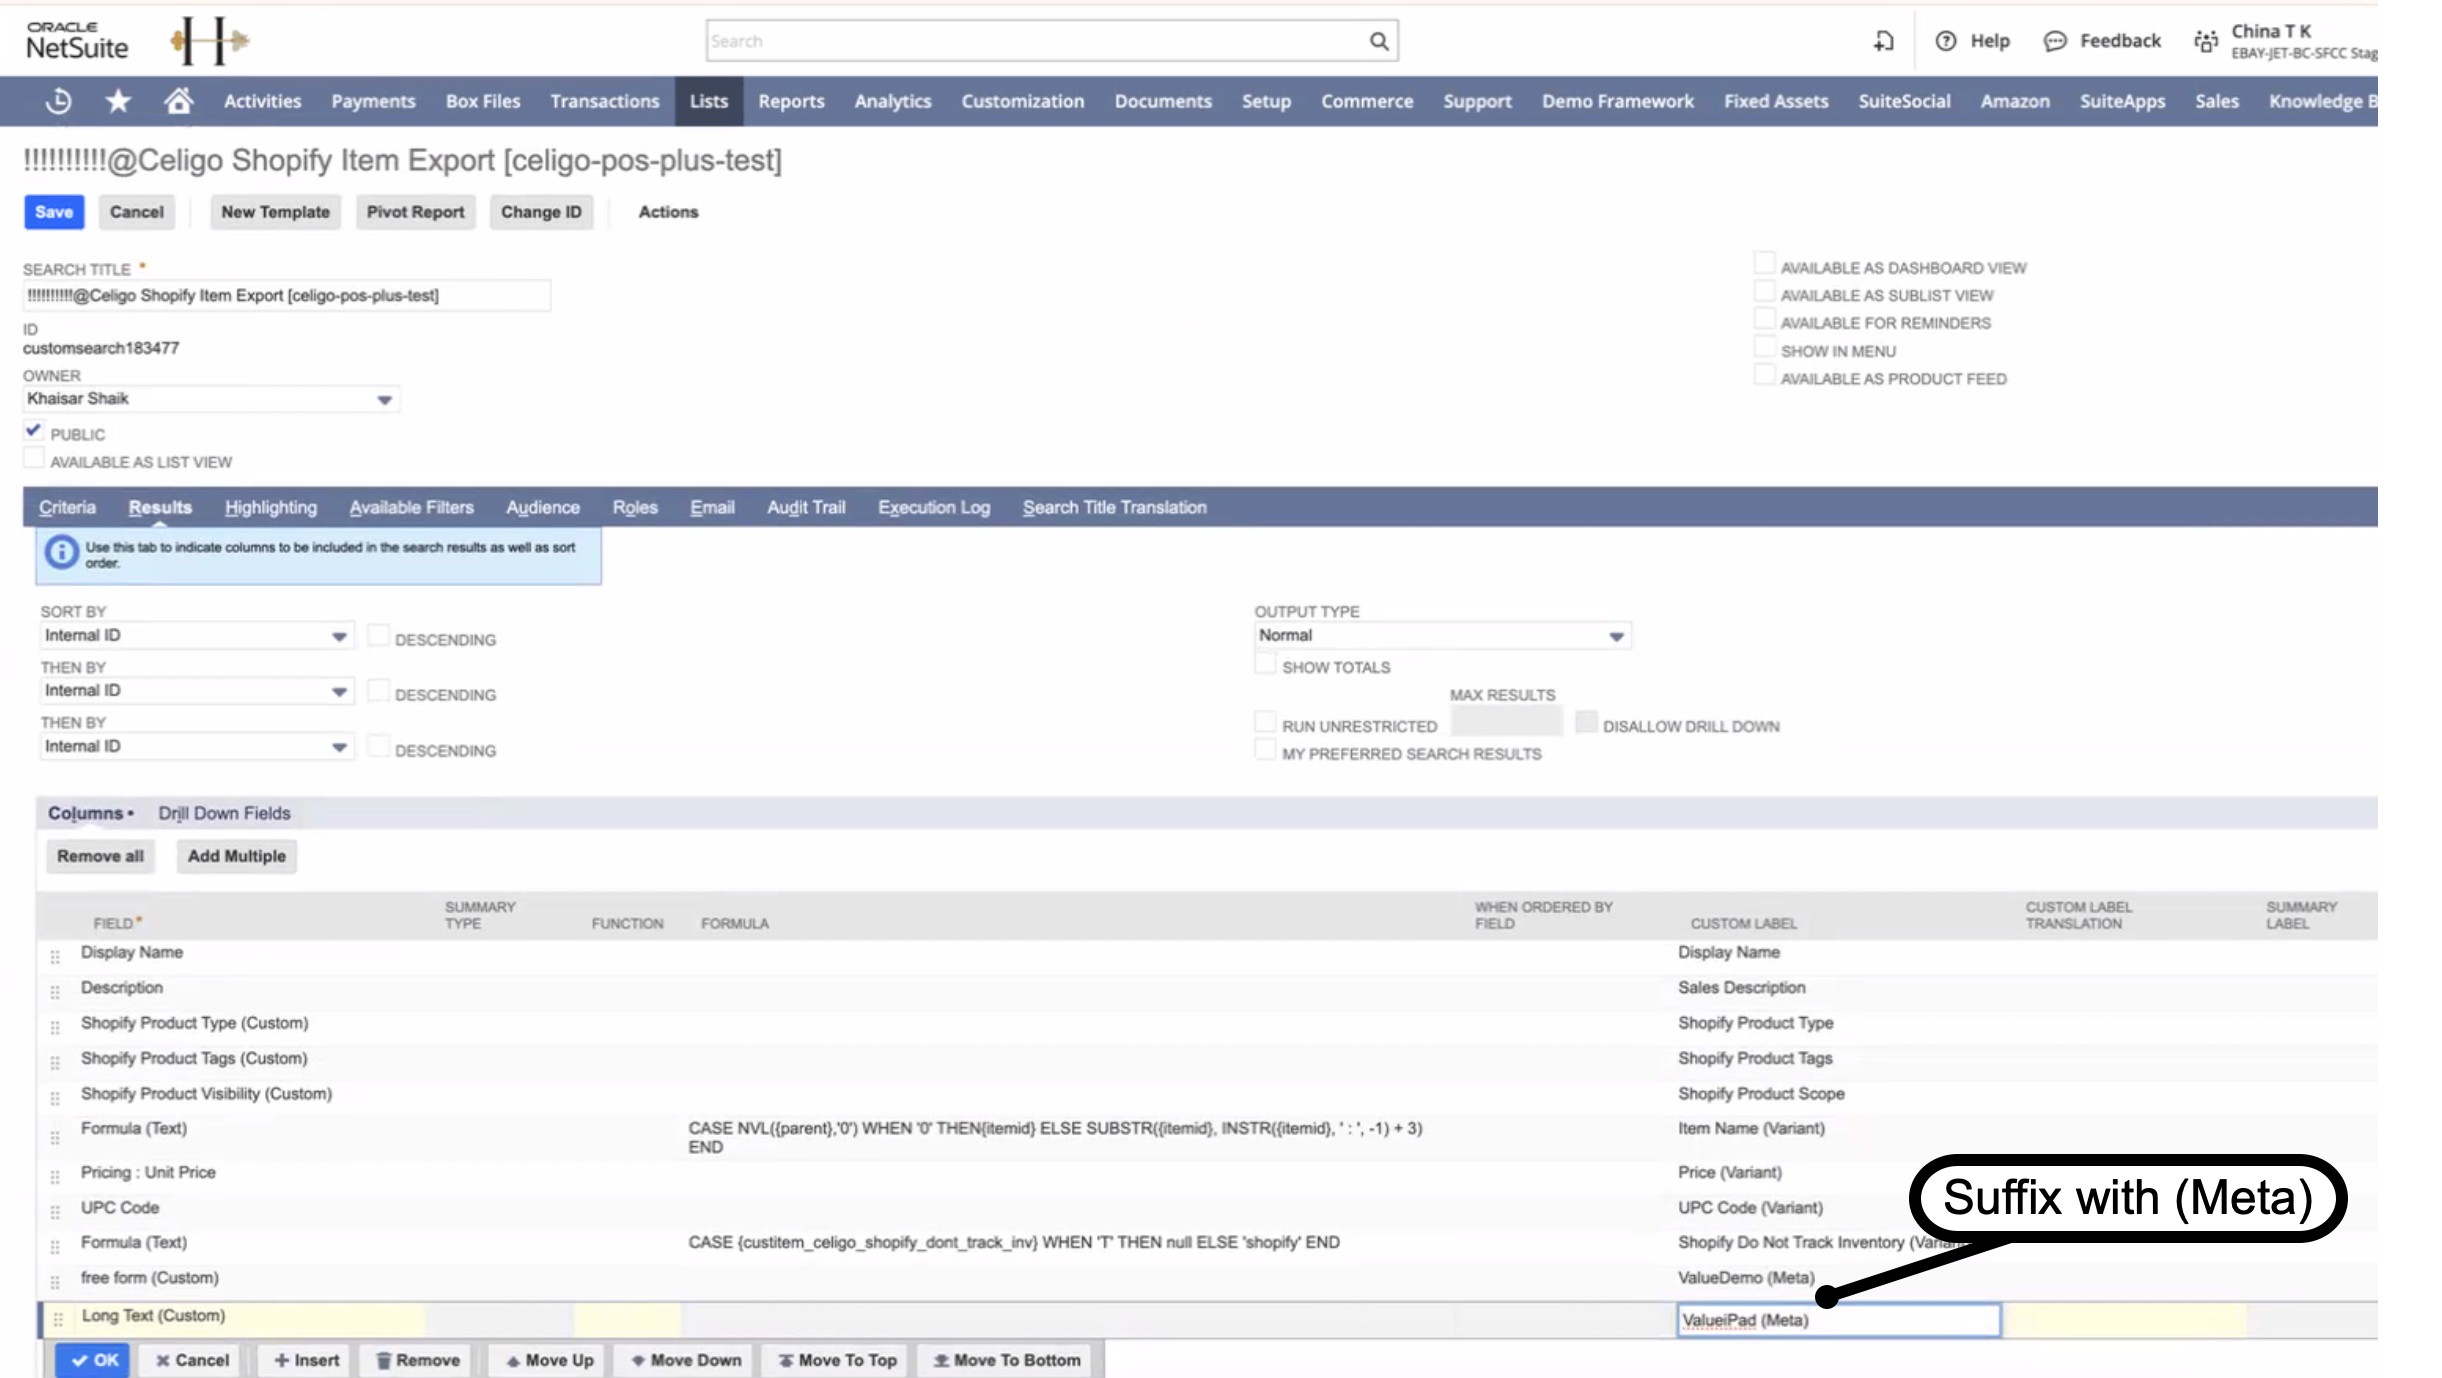
Task: Click the company logo next to NetSuite
Action: (x=209, y=41)
